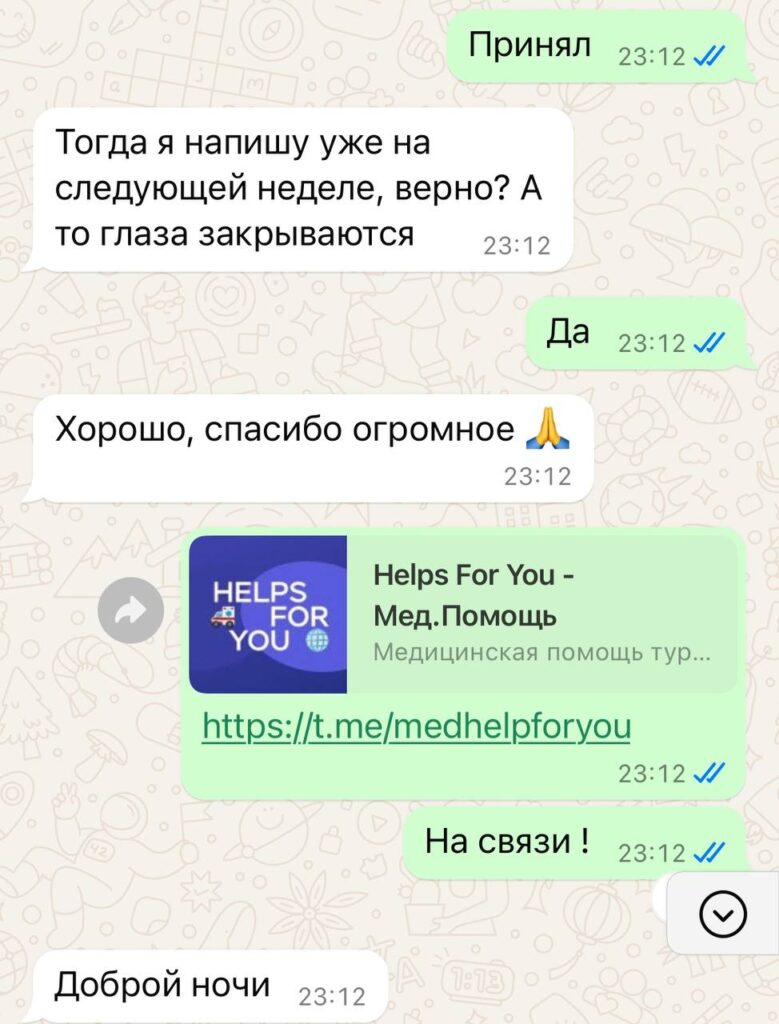Screen dimensions: 779x1024
Task: Tap read checkmarks on На связи message
Action: 709,853
